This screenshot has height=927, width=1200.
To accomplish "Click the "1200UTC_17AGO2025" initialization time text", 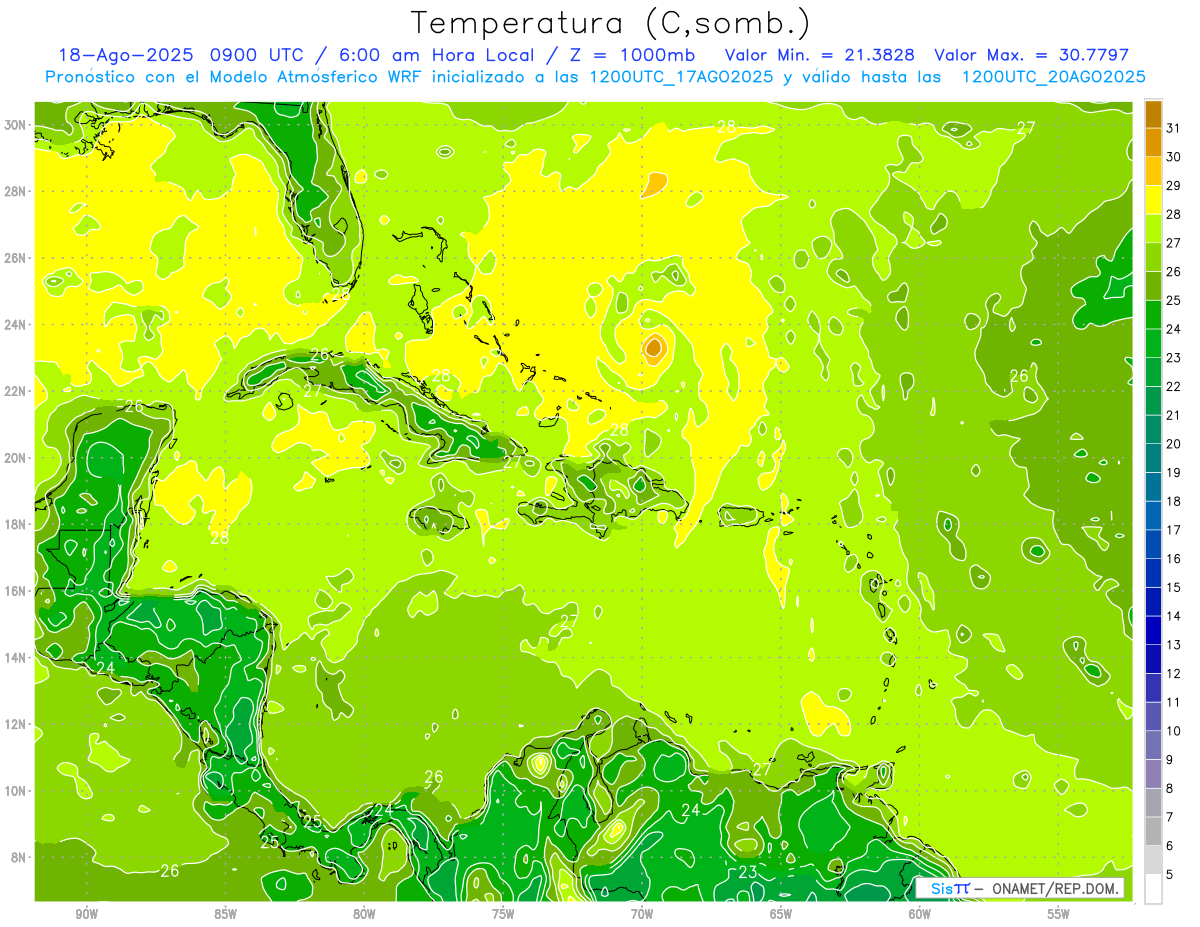I will (679, 77).
